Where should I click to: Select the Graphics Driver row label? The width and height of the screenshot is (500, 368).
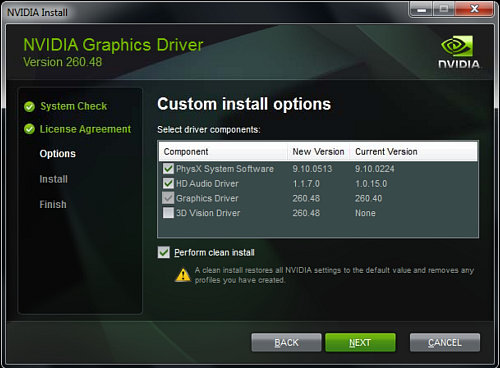point(207,198)
